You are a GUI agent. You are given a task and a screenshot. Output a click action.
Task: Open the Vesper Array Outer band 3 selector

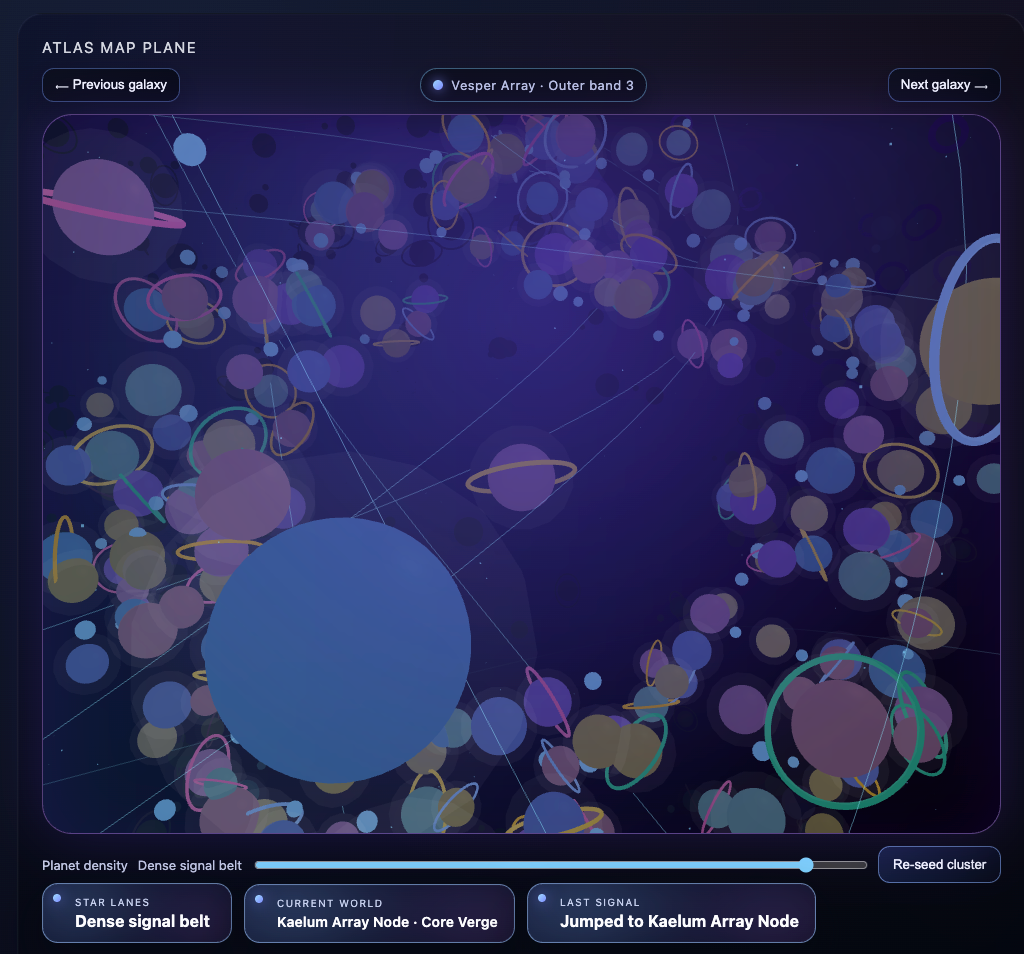533,86
